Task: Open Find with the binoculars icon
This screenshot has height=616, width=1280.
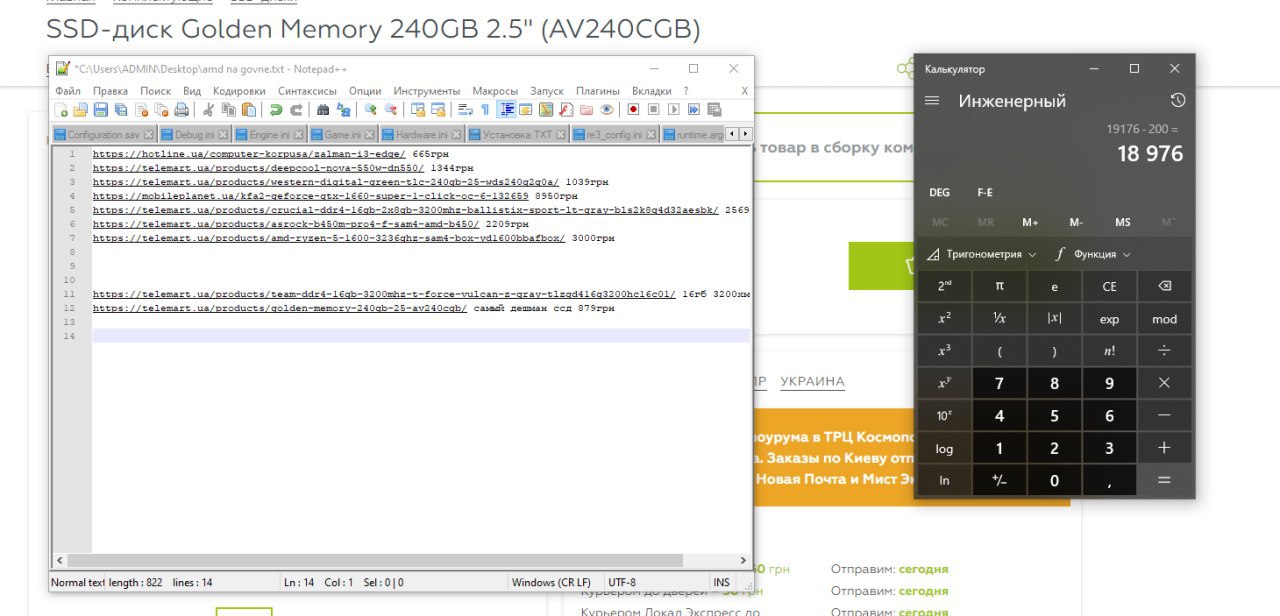Action: [x=323, y=110]
